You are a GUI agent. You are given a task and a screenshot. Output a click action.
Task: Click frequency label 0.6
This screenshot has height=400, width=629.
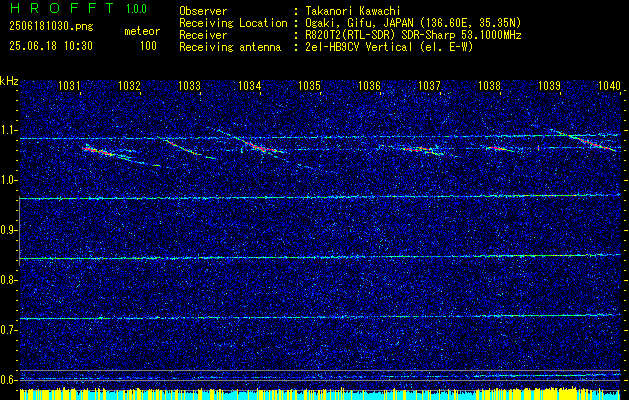(9, 380)
